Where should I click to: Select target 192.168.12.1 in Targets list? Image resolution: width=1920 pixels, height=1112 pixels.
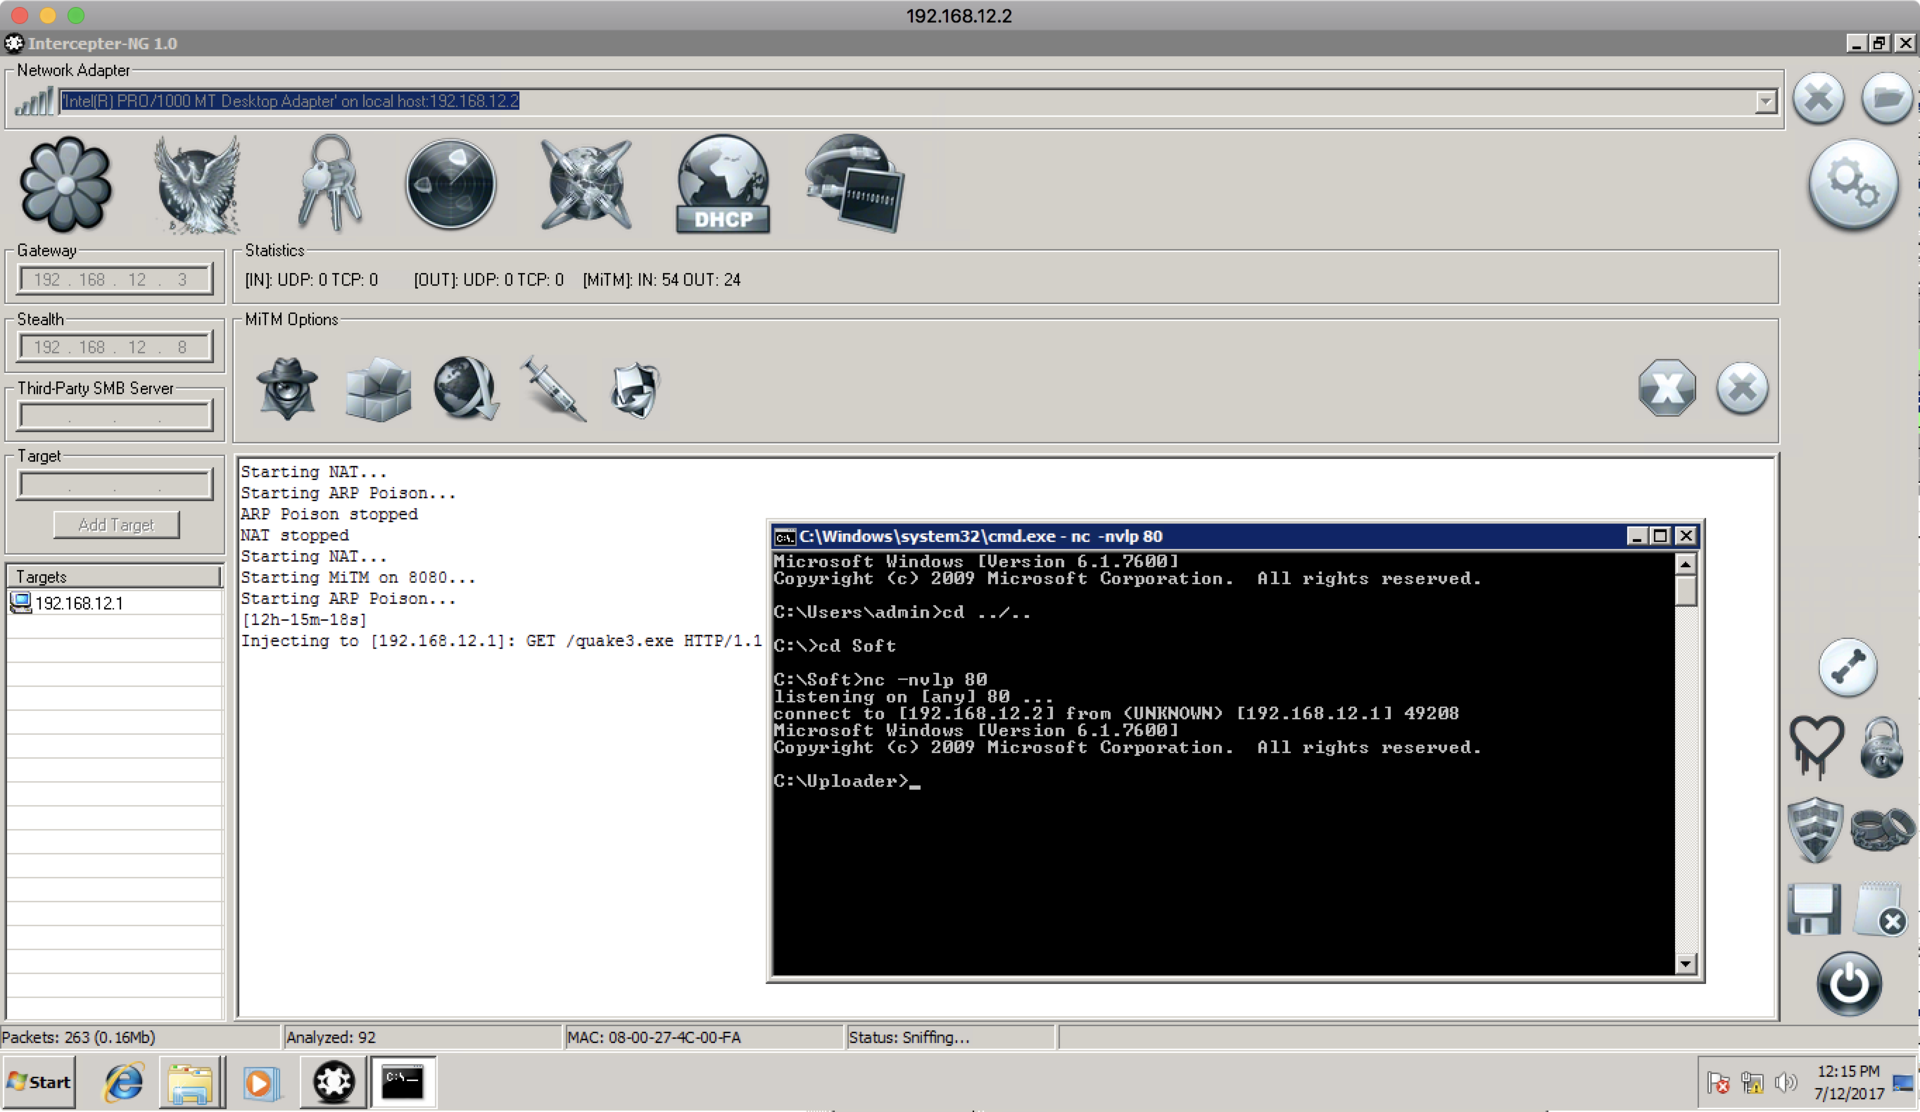click(x=79, y=604)
